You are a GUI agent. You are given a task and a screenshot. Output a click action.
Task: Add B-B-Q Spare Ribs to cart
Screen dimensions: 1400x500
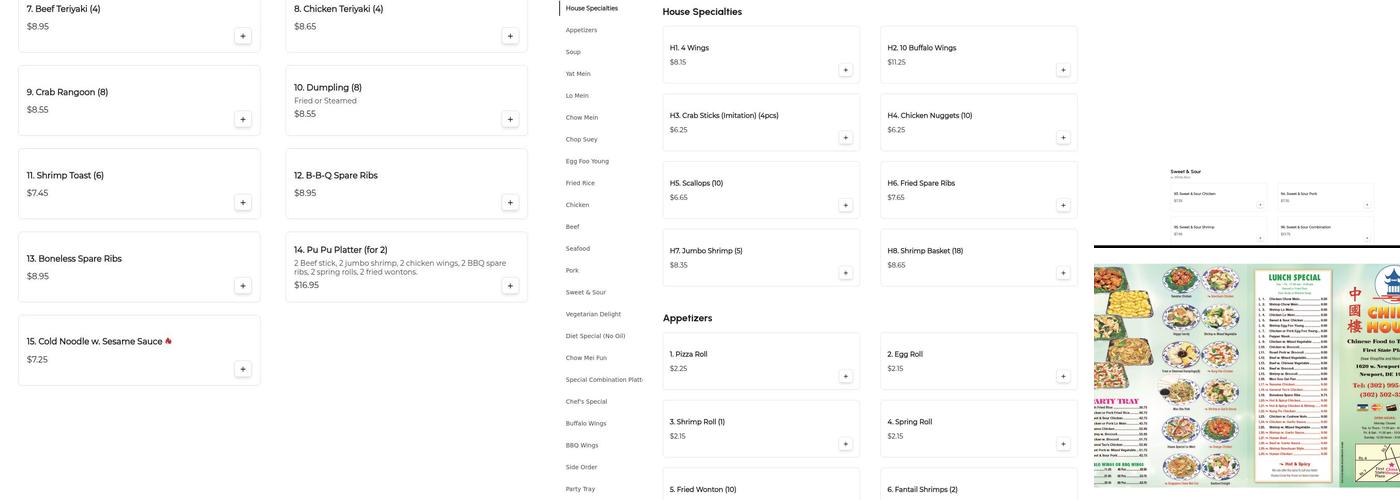[x=510, y=203]
